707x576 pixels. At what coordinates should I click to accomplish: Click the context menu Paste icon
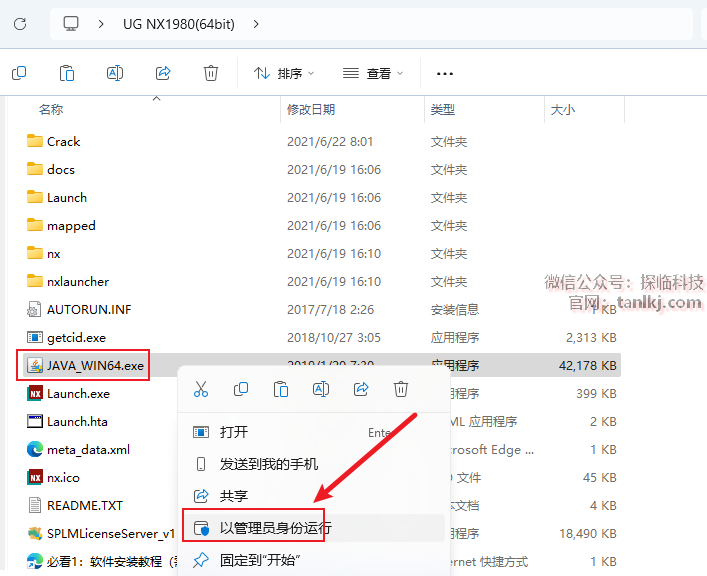[x=281, y=389]
